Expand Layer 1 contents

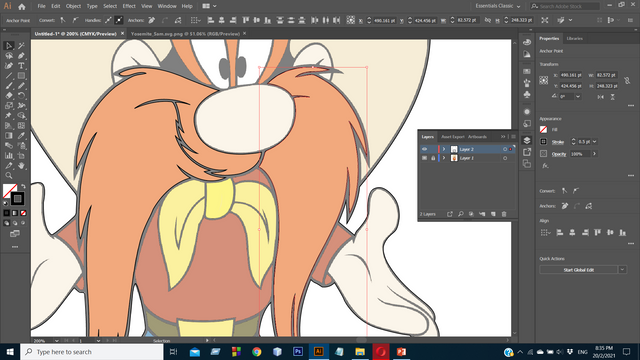444,158
